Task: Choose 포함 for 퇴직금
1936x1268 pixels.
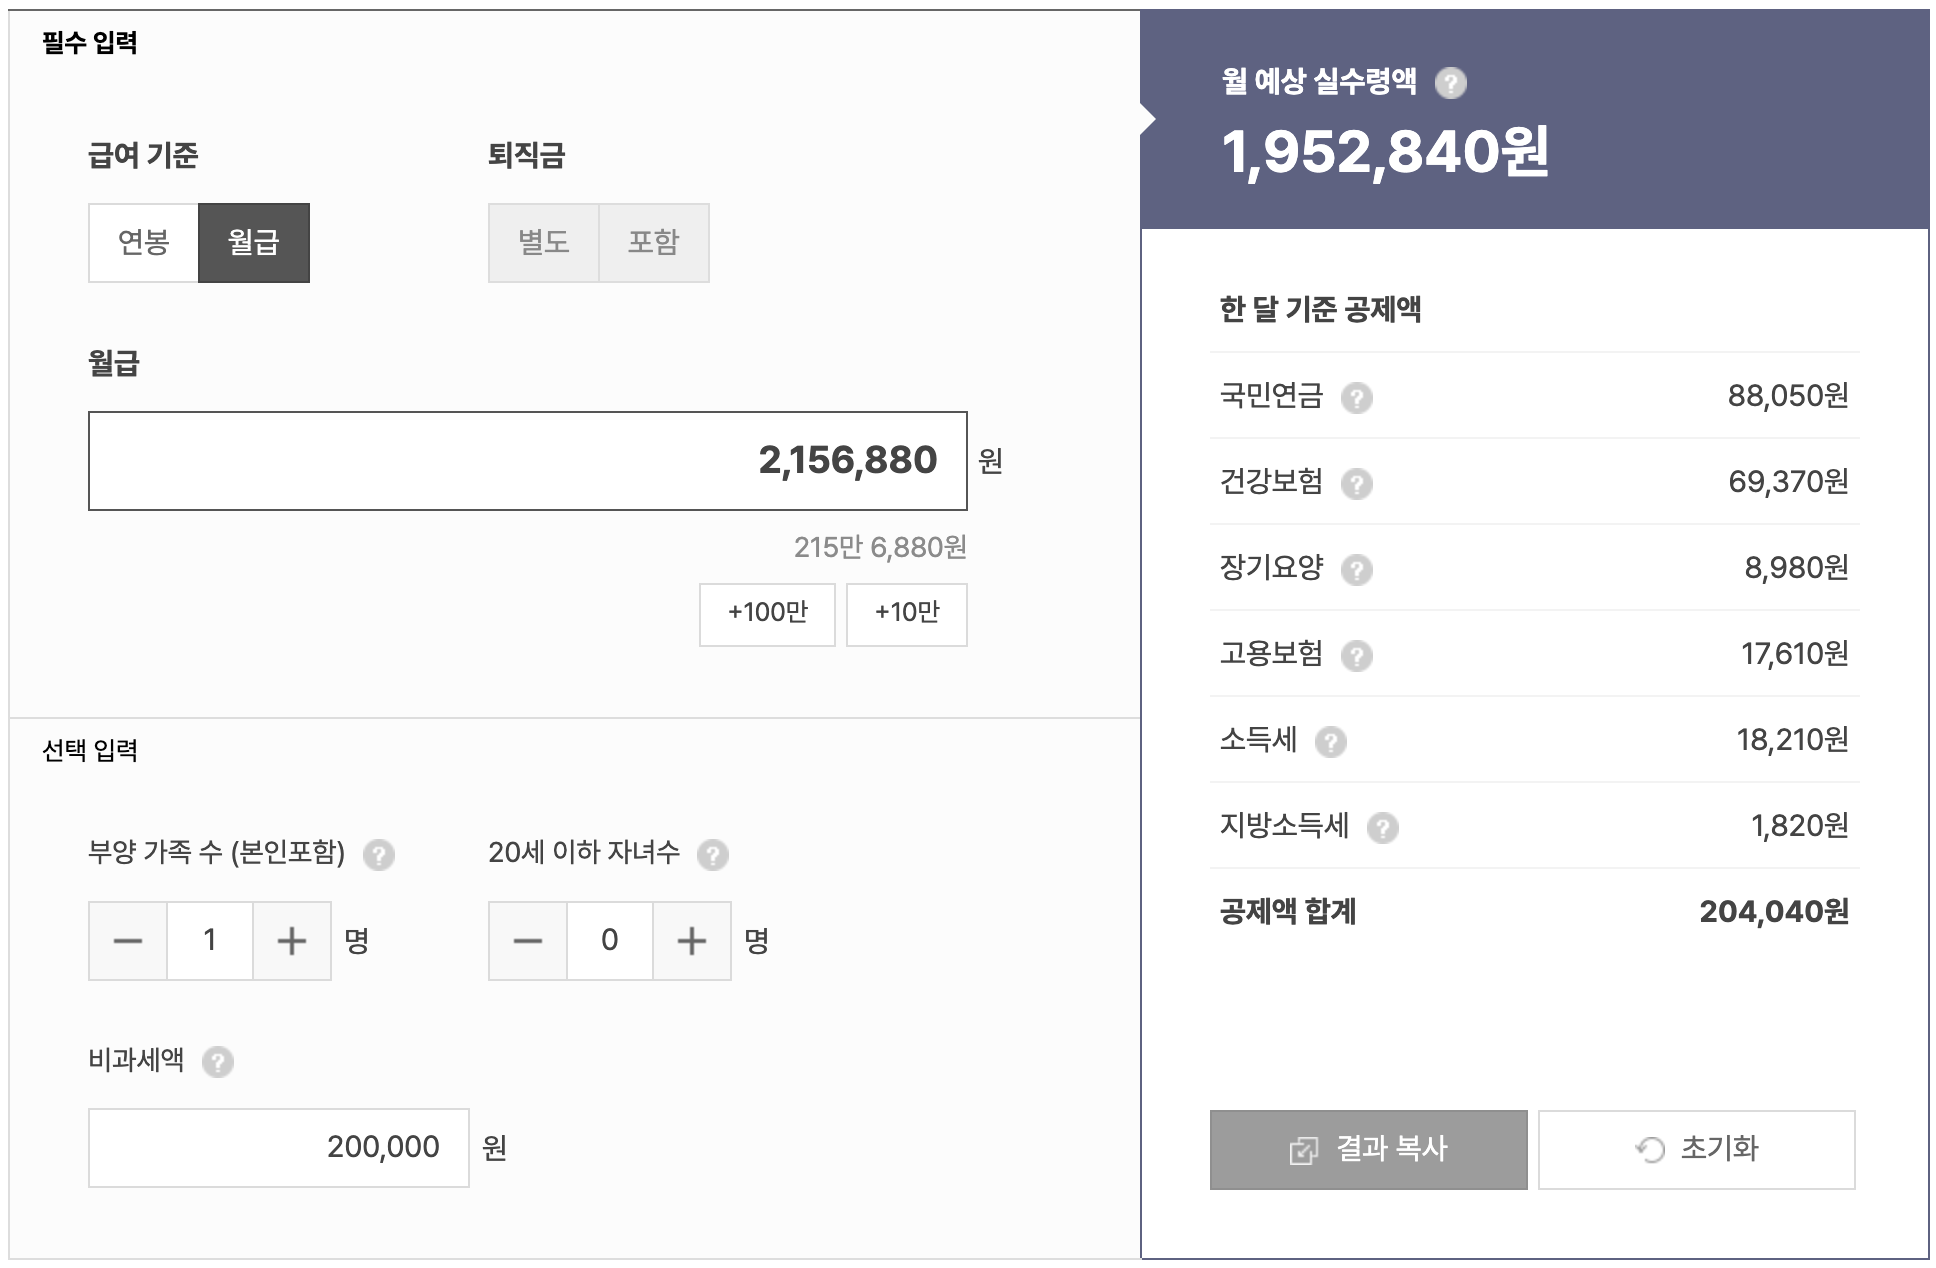Action: (x=654, y=243)
